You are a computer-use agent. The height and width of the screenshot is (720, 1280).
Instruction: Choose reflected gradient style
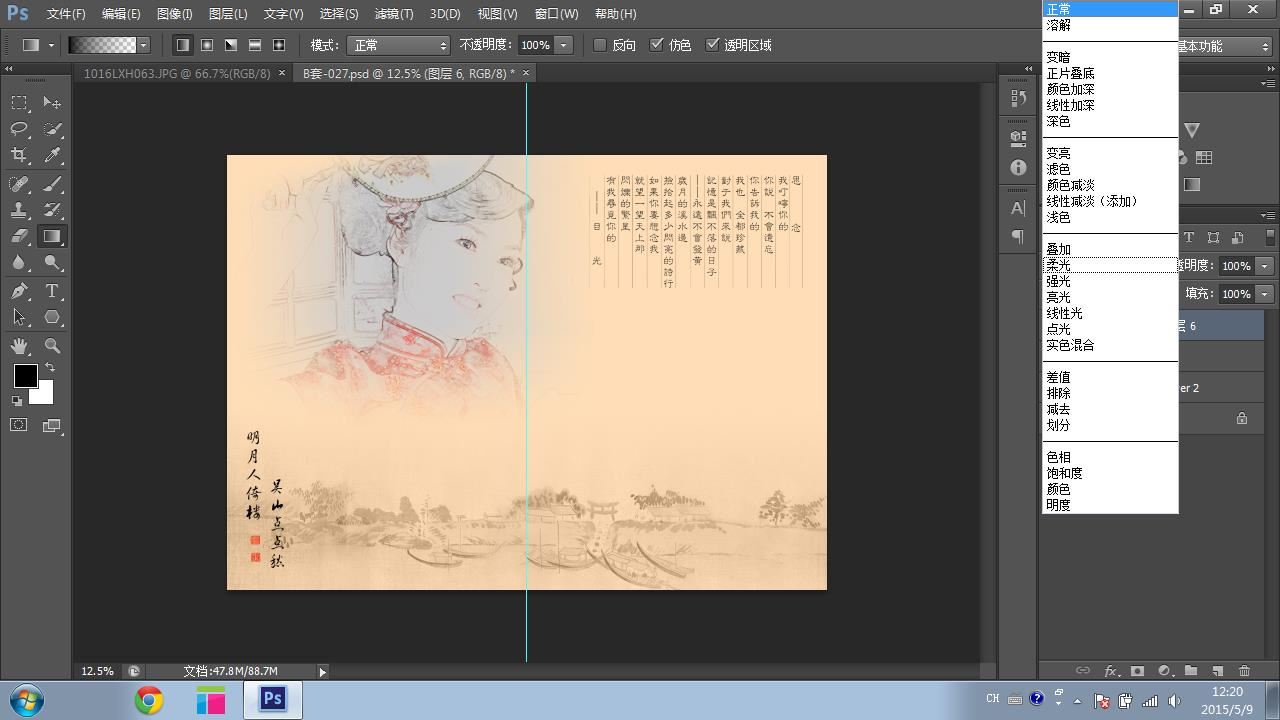pos(254,45)
